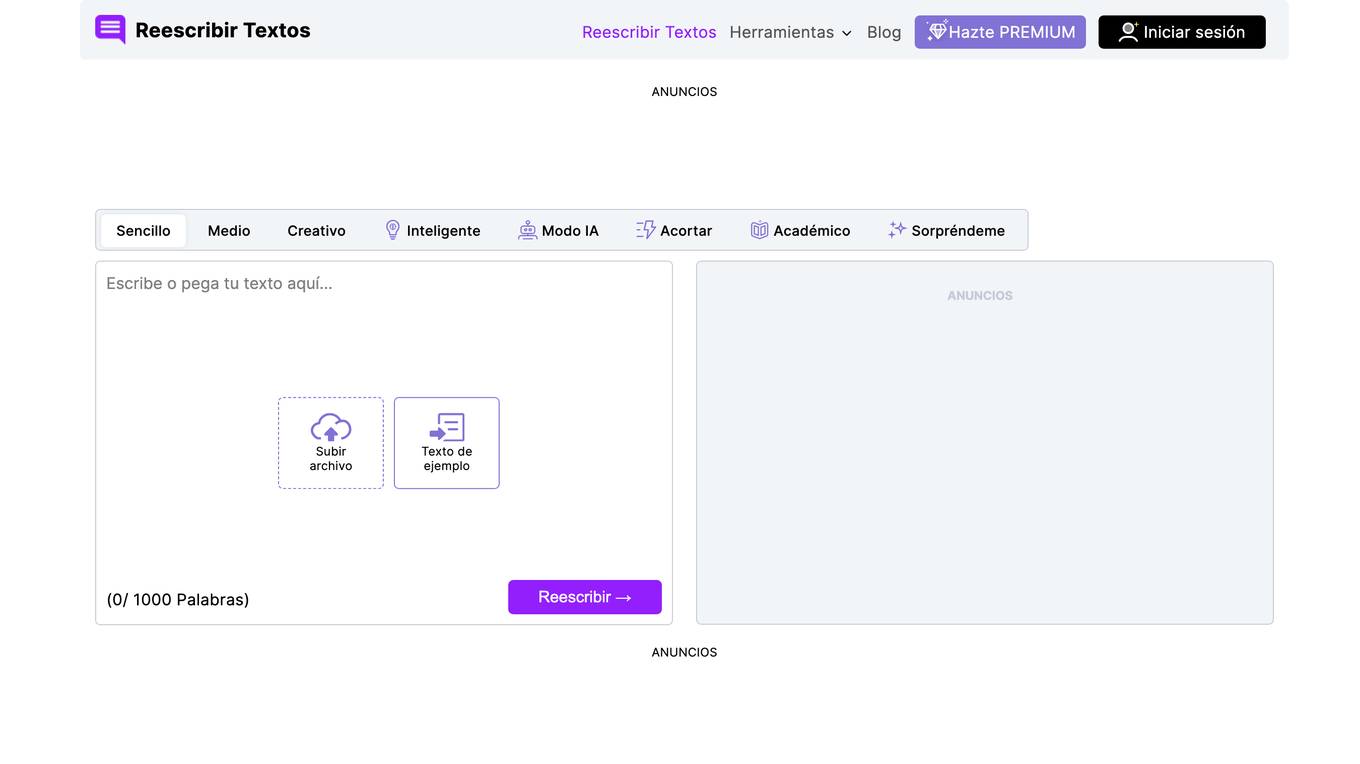Click the Iniciar sesión button
Screen dimensions: 1360x764
[1182, 32]
